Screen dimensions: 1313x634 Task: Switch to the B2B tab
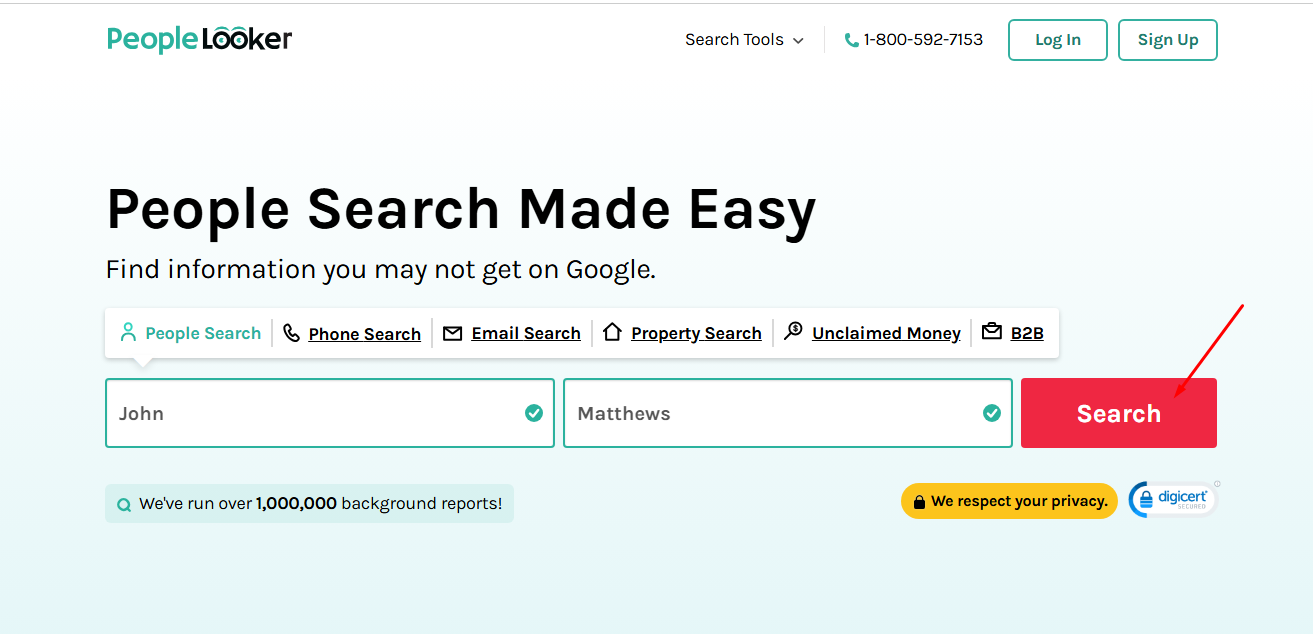1013,332
